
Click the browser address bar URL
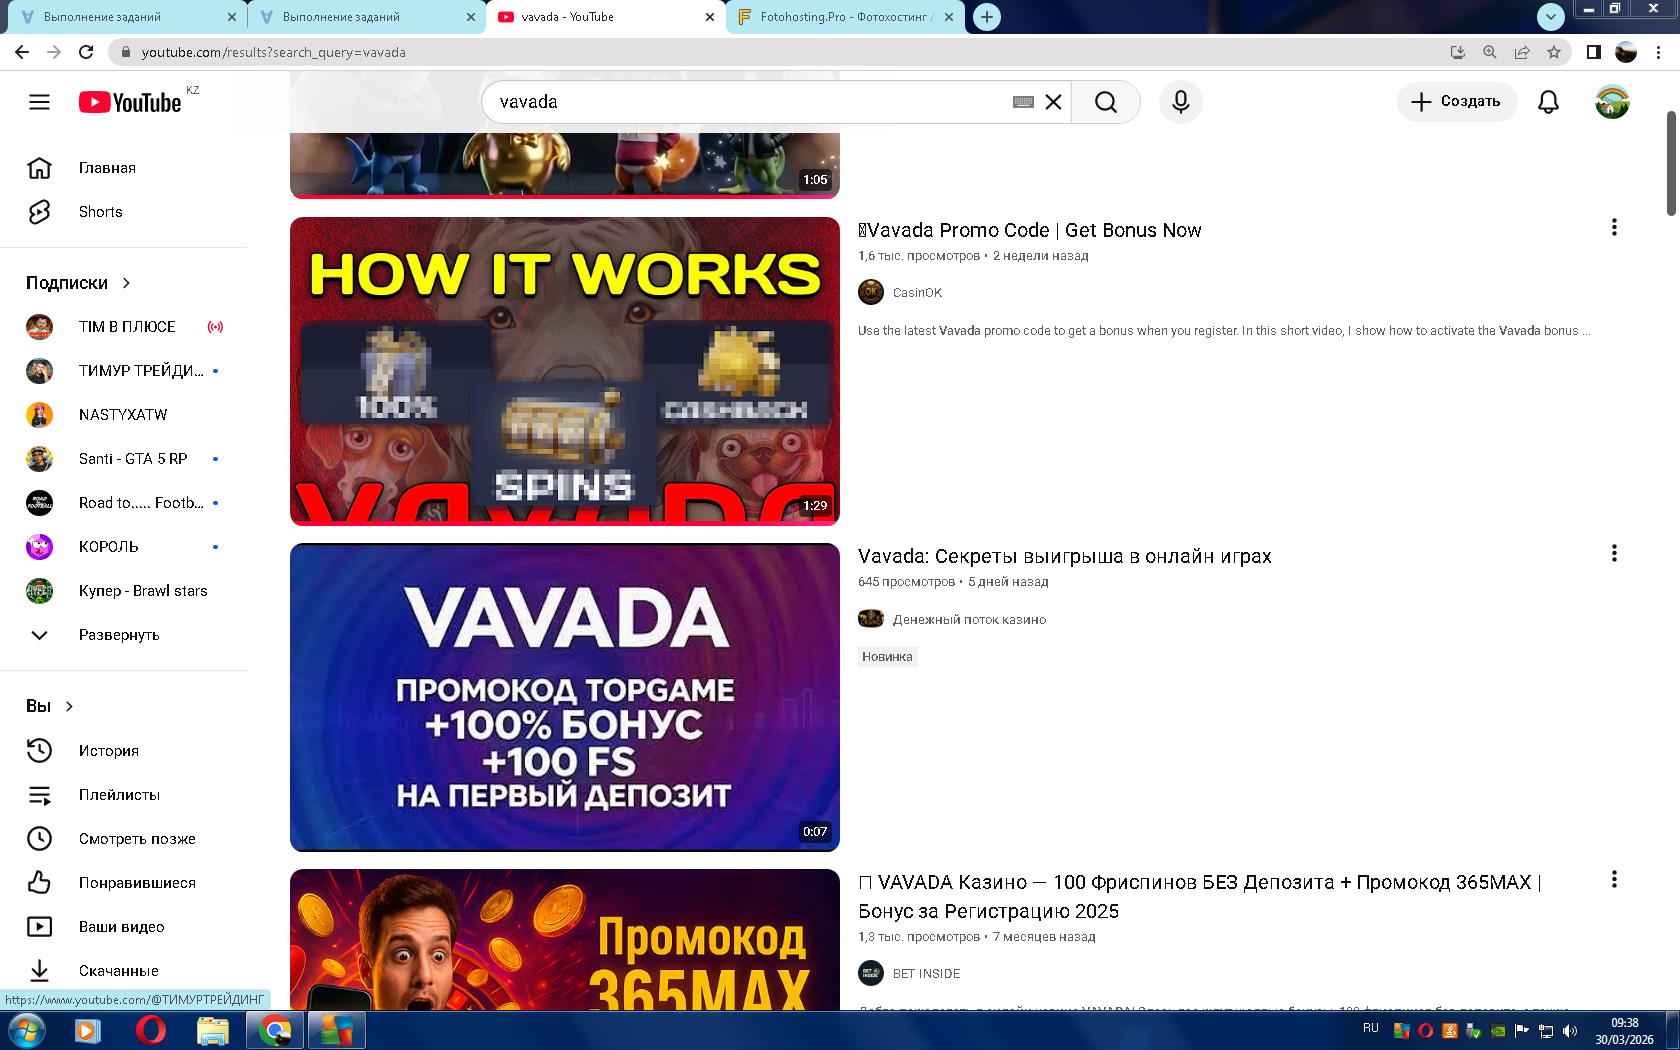pyautogui.click(x=273, y=52)
